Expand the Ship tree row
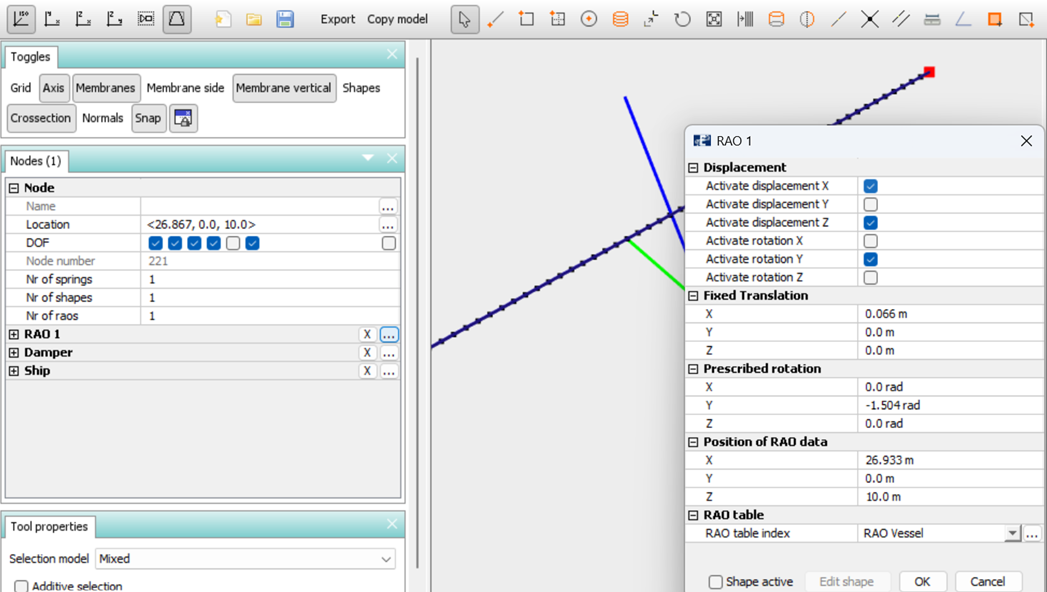 tap(13, 371)
